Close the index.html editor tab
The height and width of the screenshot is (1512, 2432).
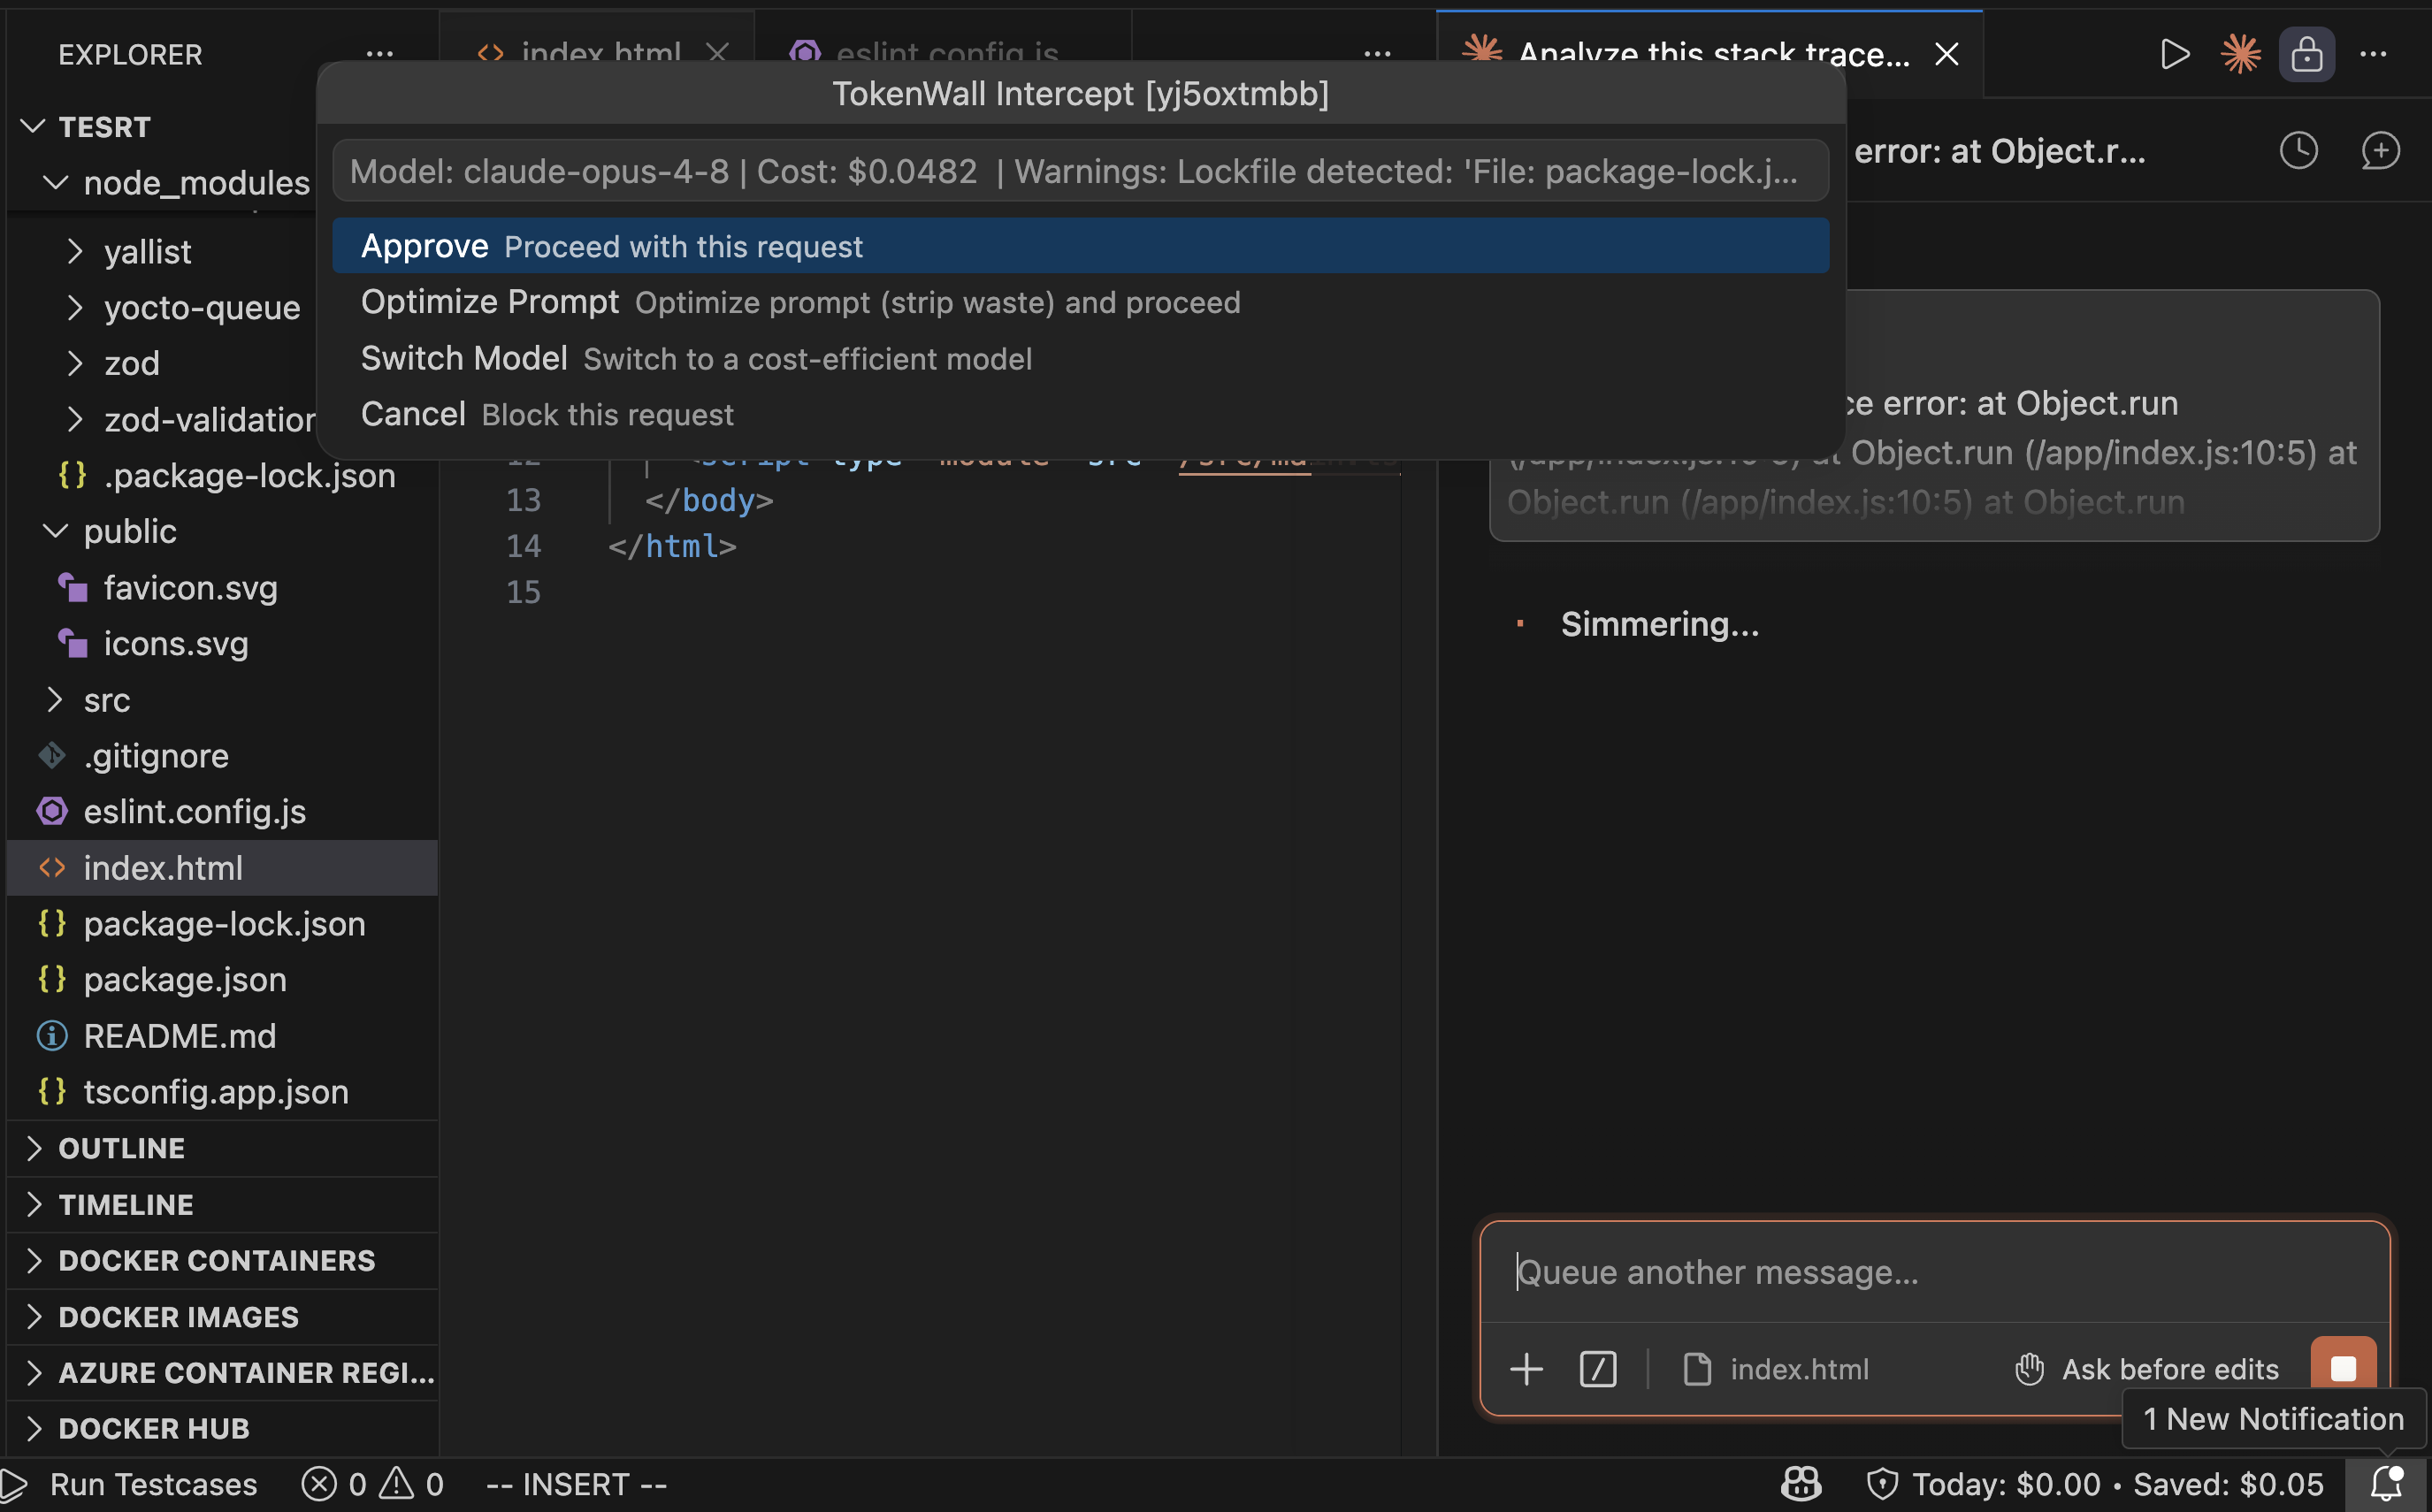tap(717, 52)
